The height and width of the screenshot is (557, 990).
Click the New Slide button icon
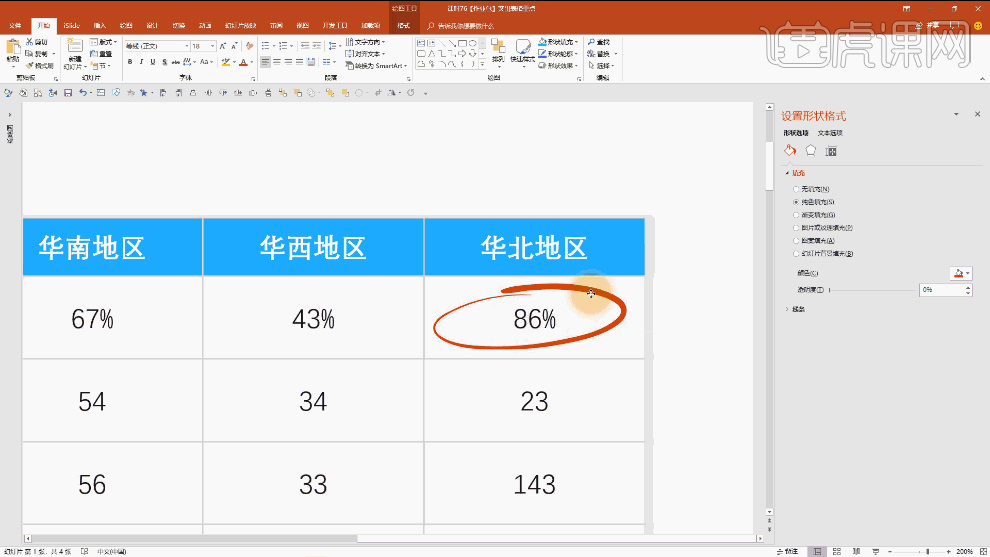75,46
